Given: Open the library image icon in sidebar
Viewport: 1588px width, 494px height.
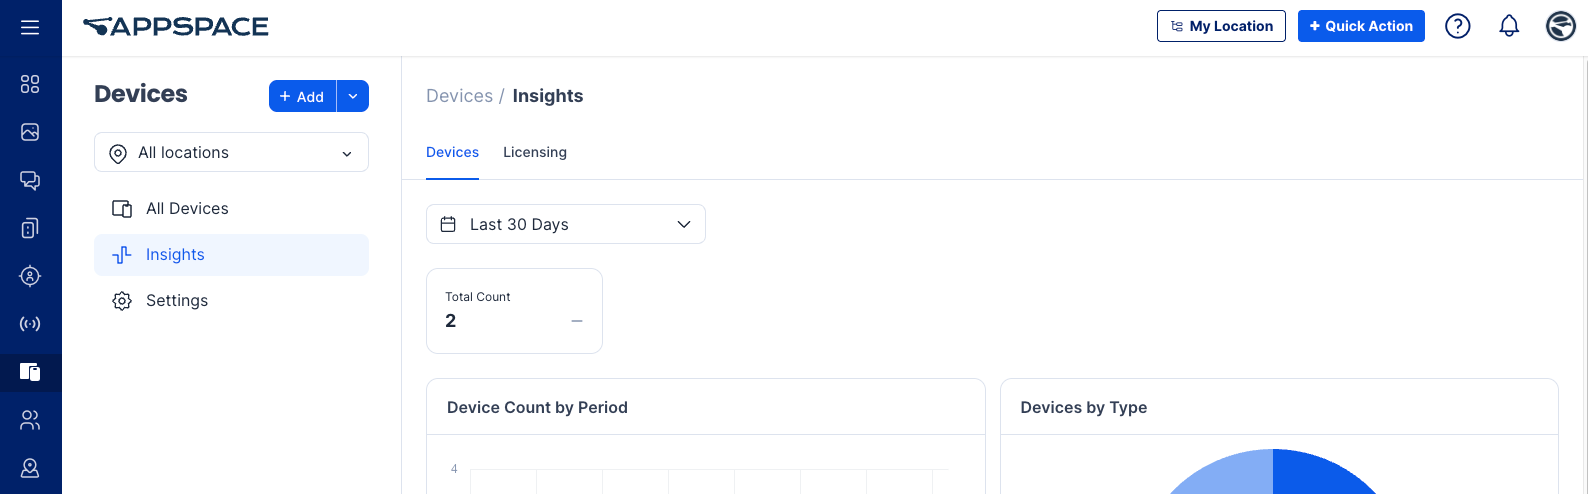Looking at the screenshot, I should [x=30, y=132].
